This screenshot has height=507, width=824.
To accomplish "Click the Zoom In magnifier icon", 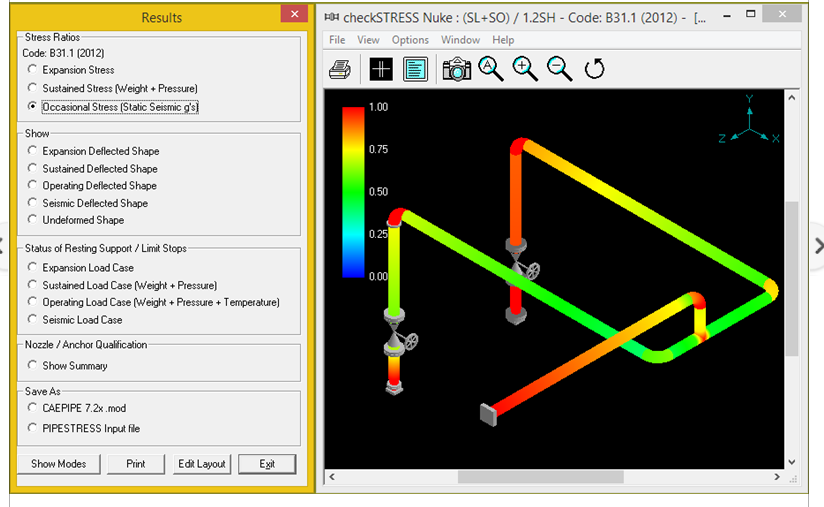I will [525, 68].
